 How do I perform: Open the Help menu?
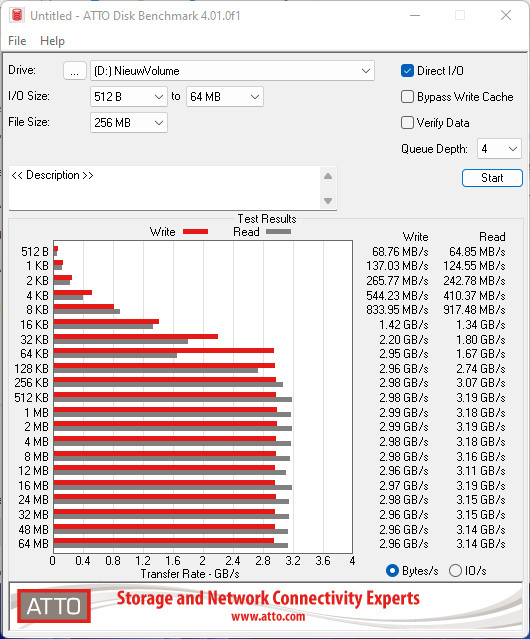[53, 41]
